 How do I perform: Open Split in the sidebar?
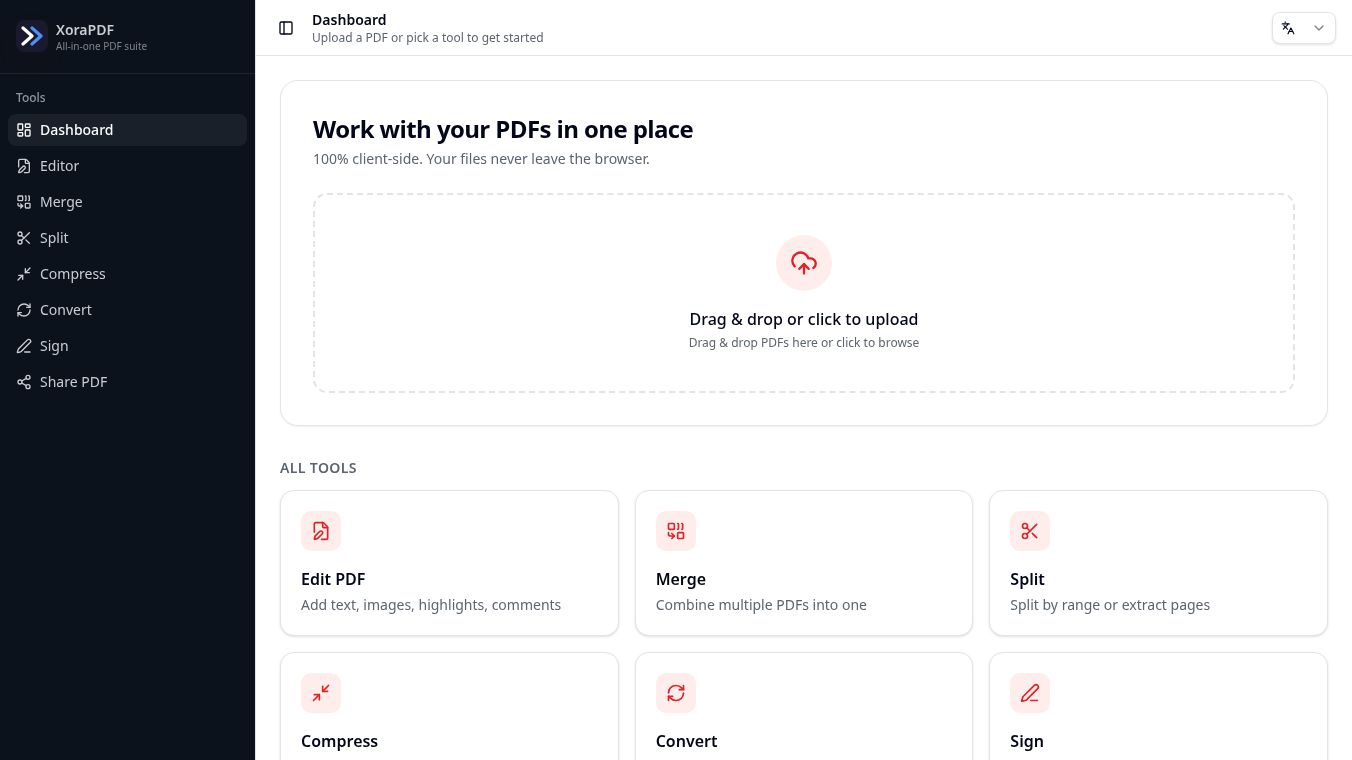click(127, 238)
